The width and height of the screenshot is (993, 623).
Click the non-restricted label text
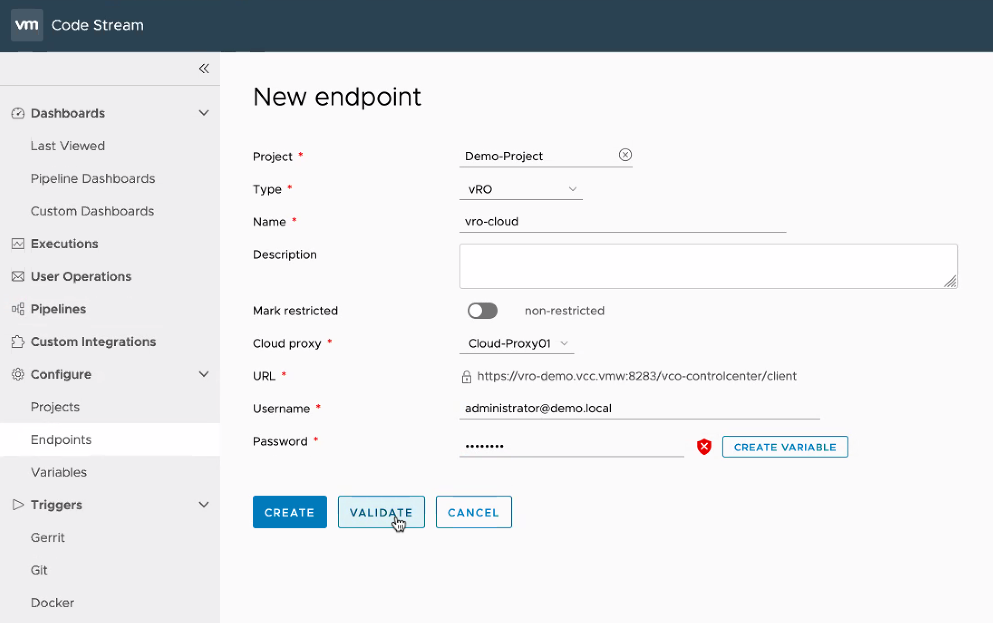pos(565,311)
